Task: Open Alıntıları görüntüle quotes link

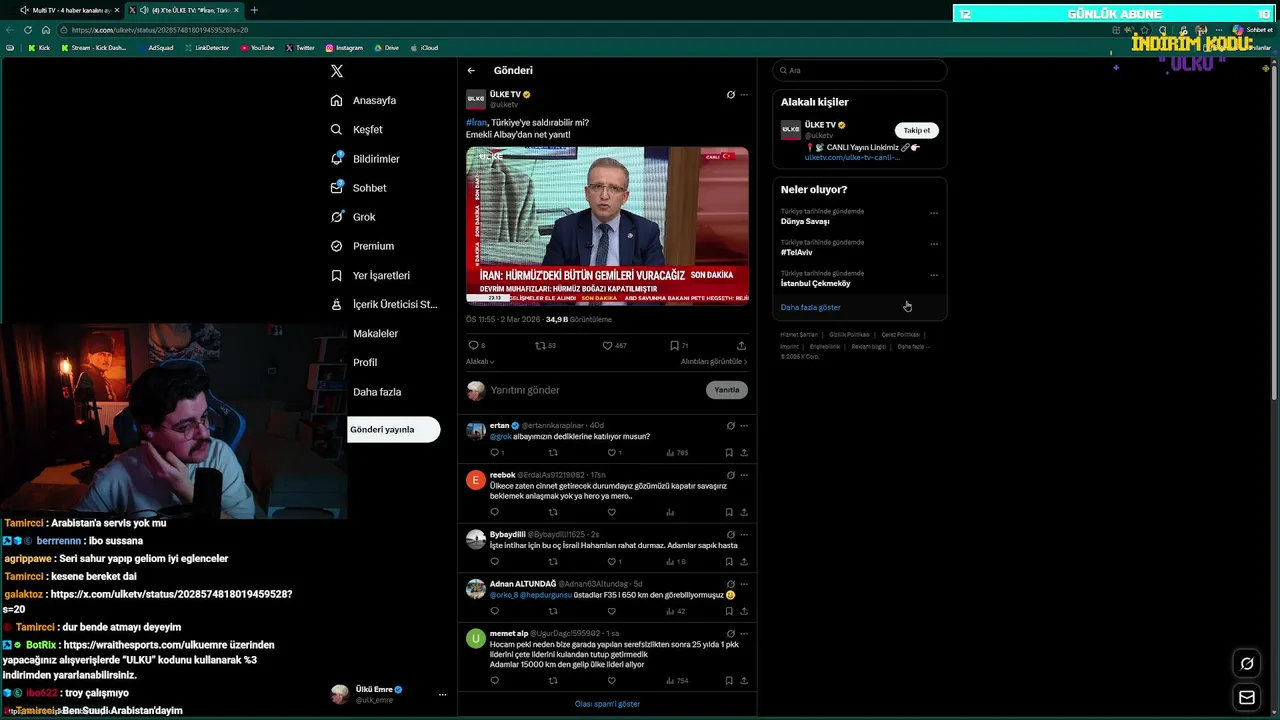Action: [714, 361]
